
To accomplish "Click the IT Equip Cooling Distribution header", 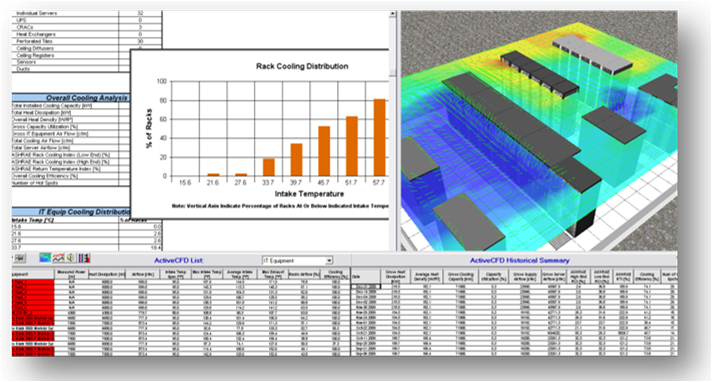I will [71, 212].
